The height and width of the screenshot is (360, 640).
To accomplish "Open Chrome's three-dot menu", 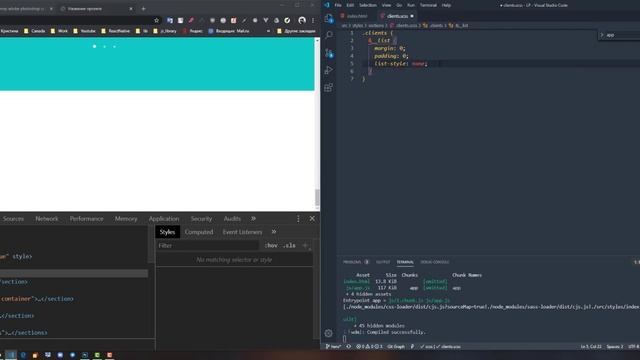I will pos(313,20).
